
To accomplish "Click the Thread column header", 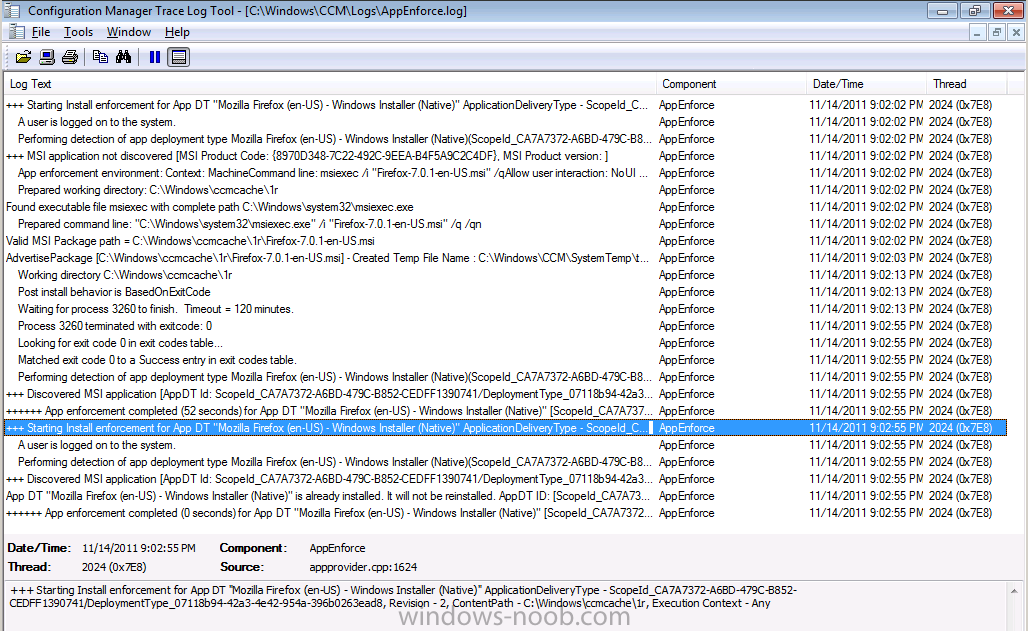I will (967, 84).
